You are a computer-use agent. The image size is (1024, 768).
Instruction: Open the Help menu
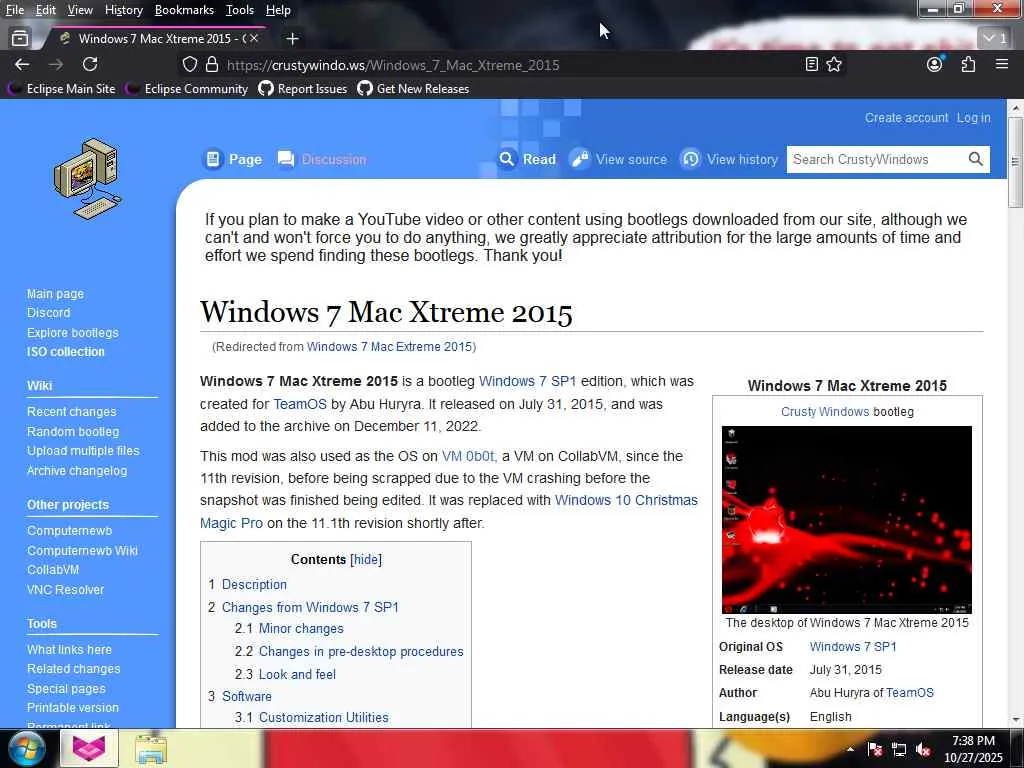coord(278,10)
